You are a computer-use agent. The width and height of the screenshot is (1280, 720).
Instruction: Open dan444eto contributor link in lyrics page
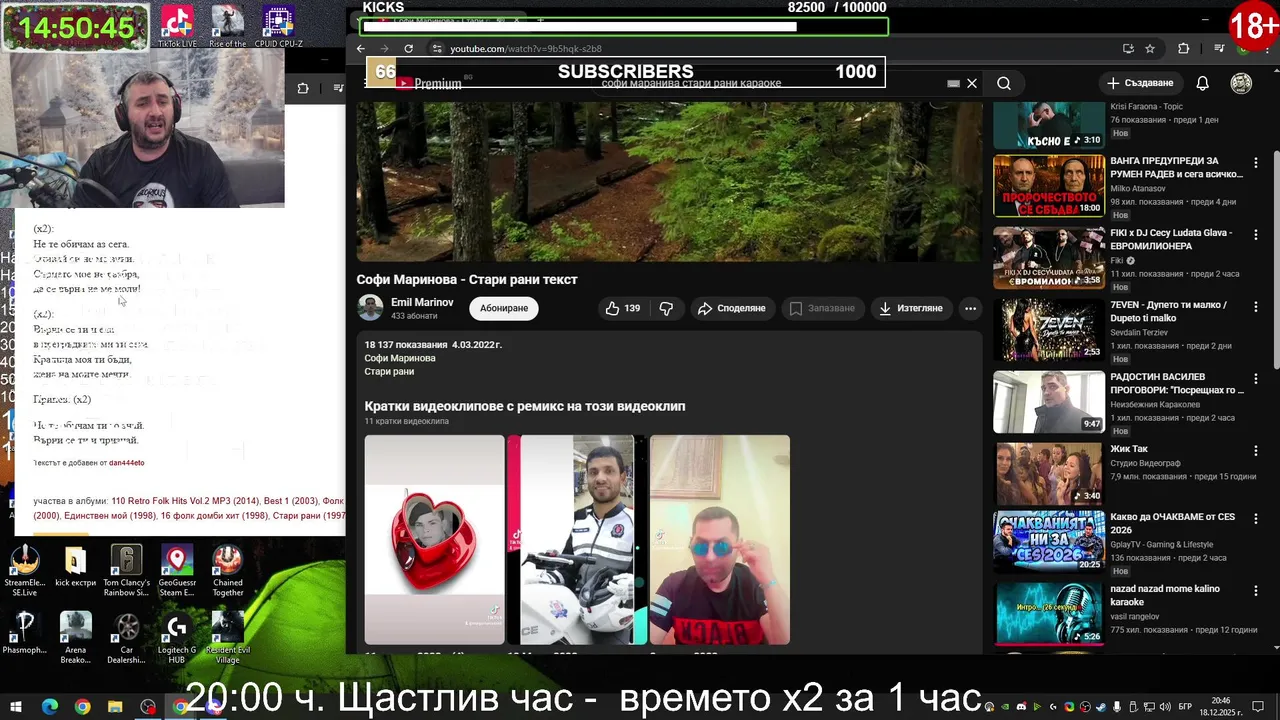pos(127,463)
